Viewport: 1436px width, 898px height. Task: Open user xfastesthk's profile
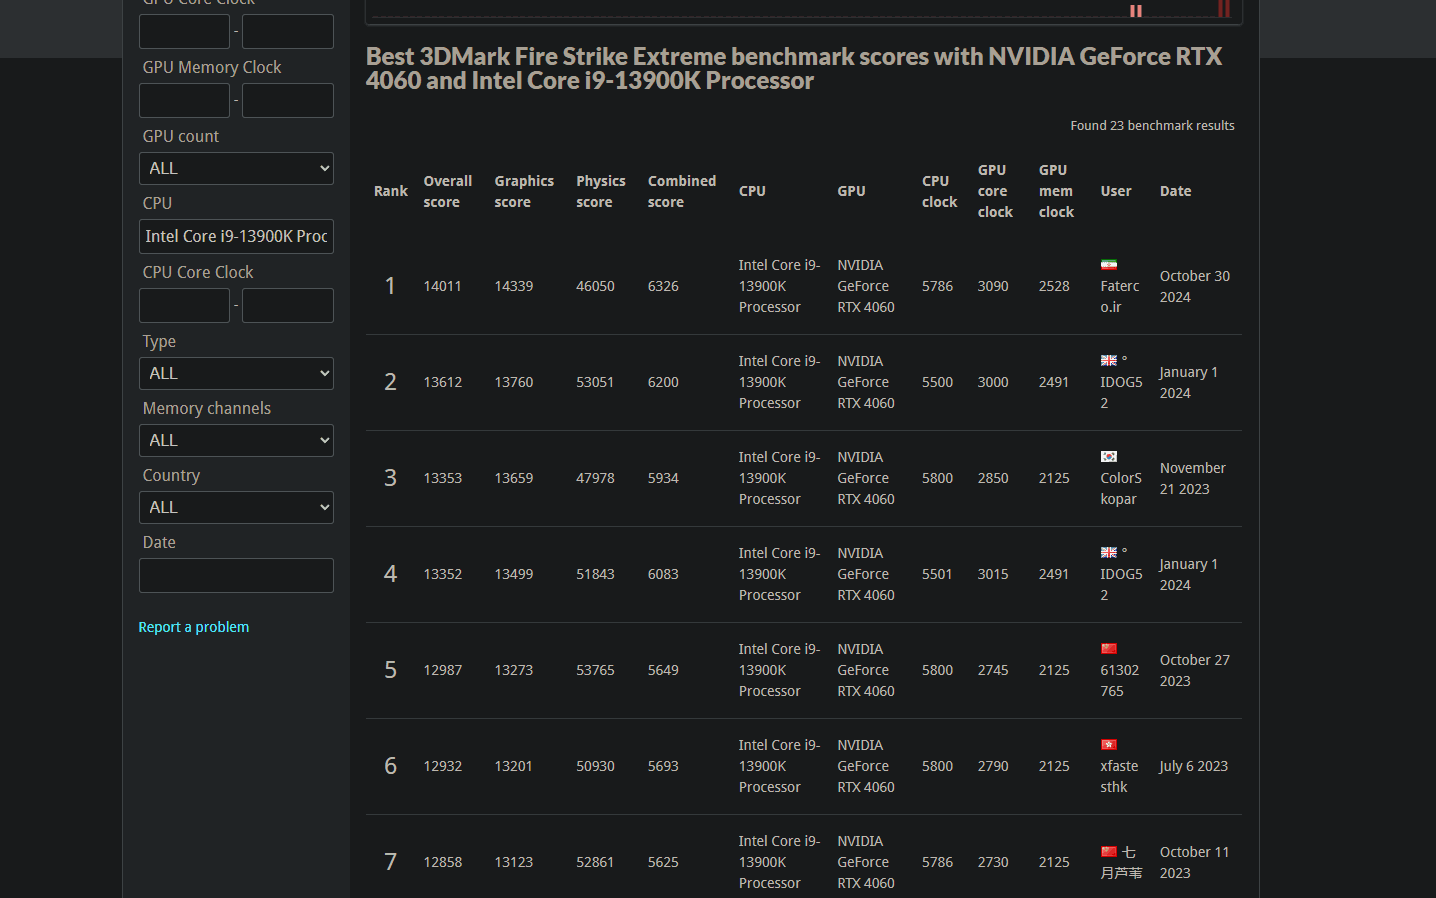coord(1119,776)
